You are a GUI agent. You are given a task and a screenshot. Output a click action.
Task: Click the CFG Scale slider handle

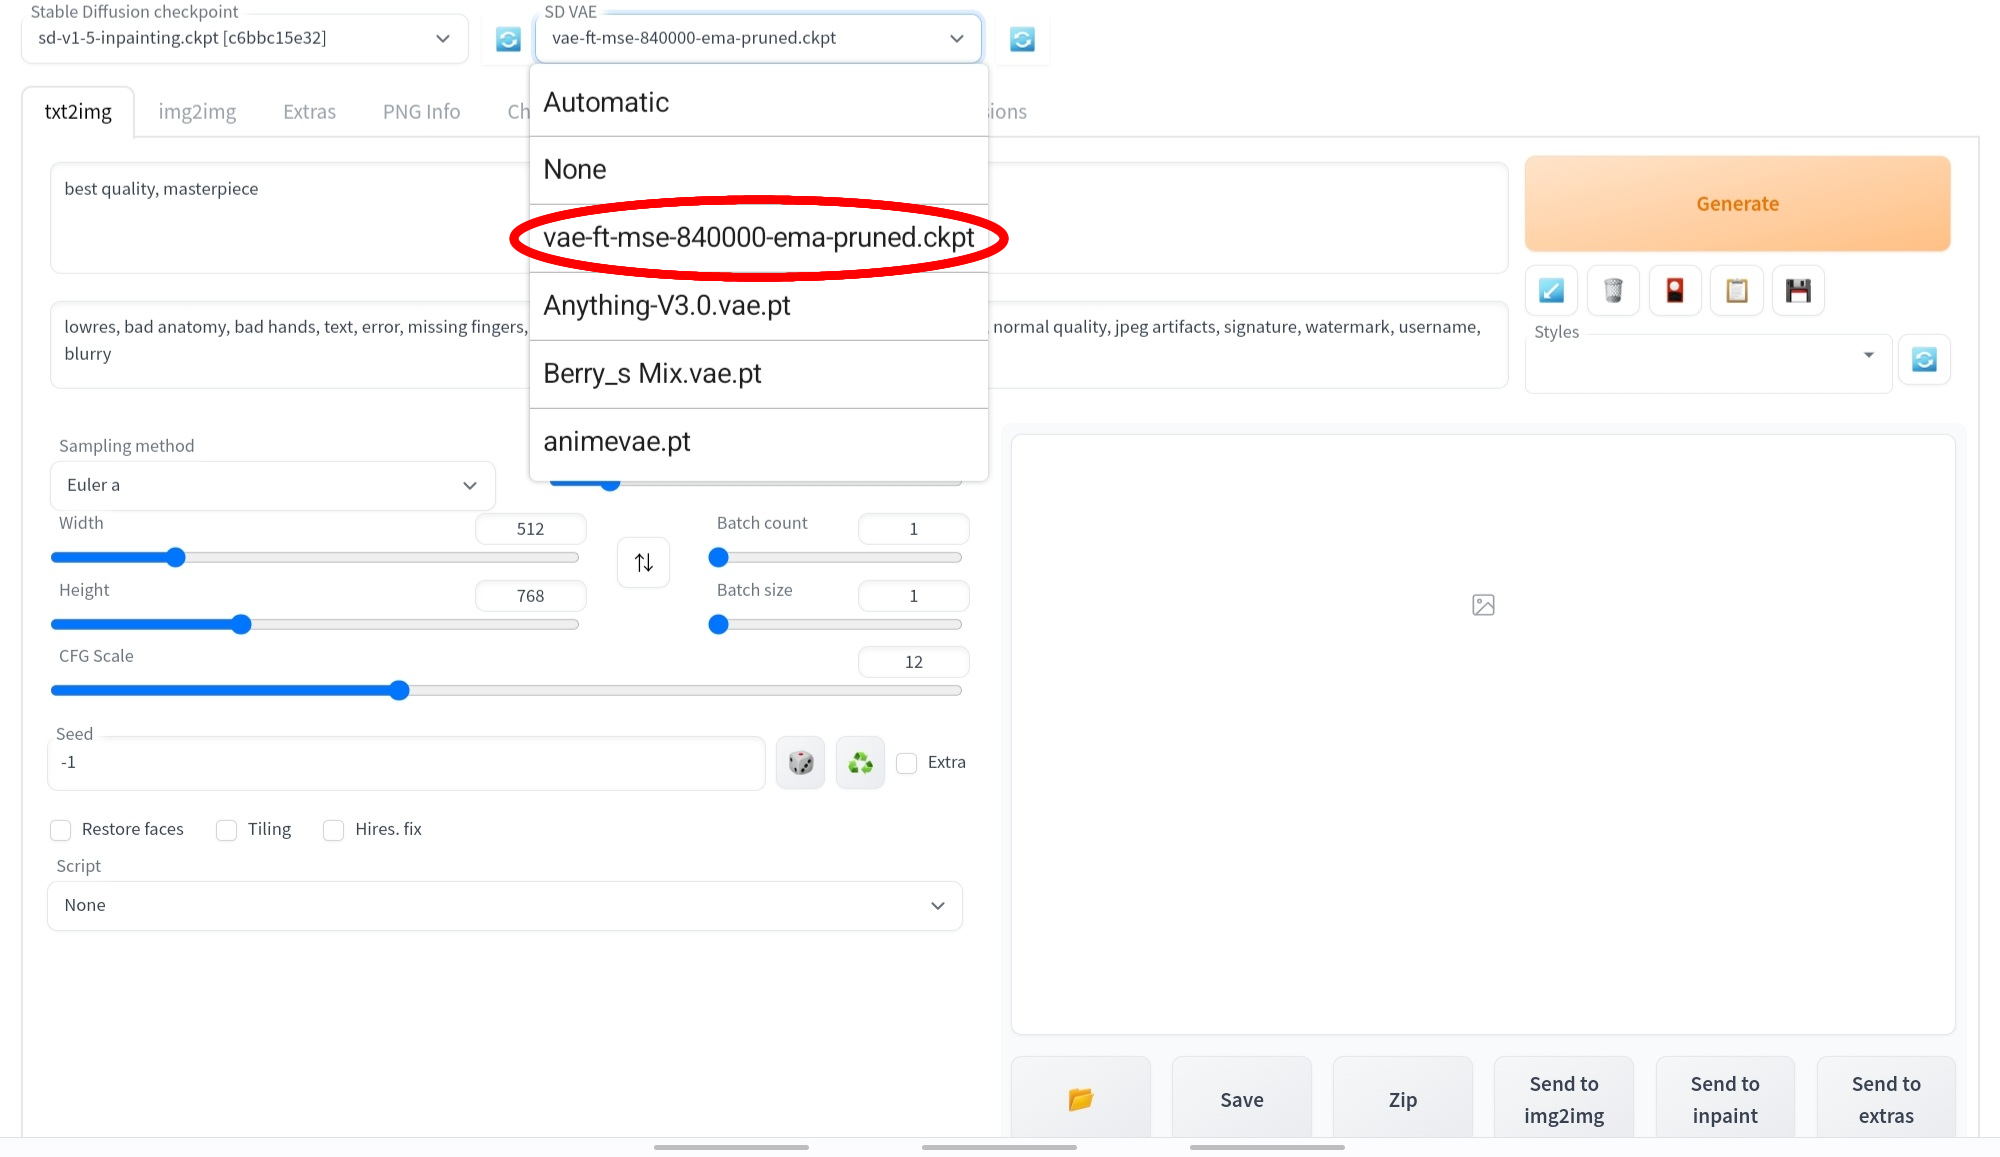[399, 690]
